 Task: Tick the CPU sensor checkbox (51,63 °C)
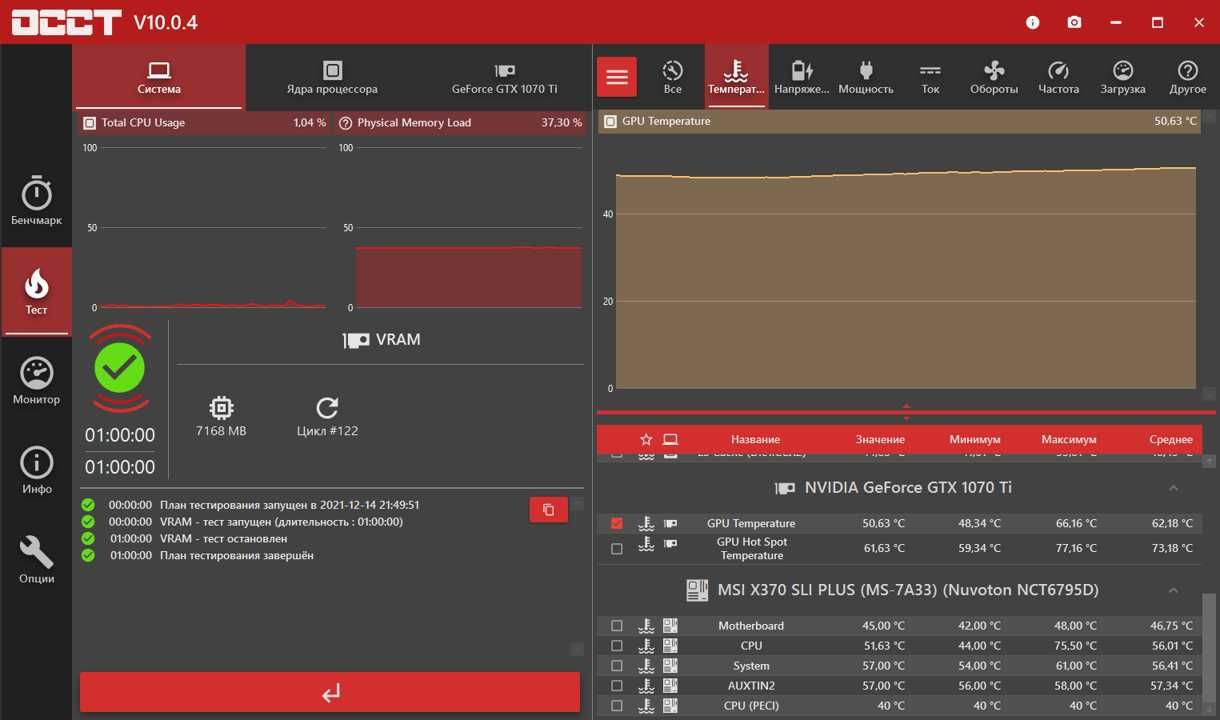617,646
